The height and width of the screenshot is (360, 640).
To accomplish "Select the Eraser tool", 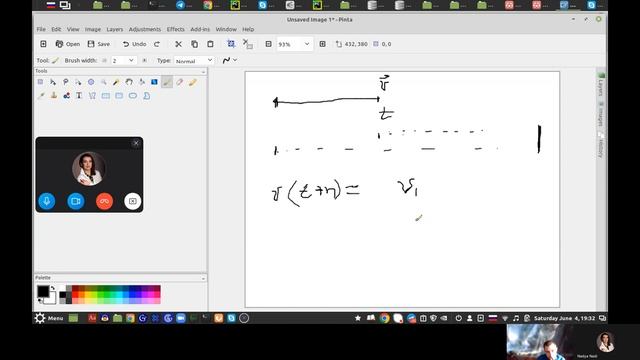I will pos(180,82).
